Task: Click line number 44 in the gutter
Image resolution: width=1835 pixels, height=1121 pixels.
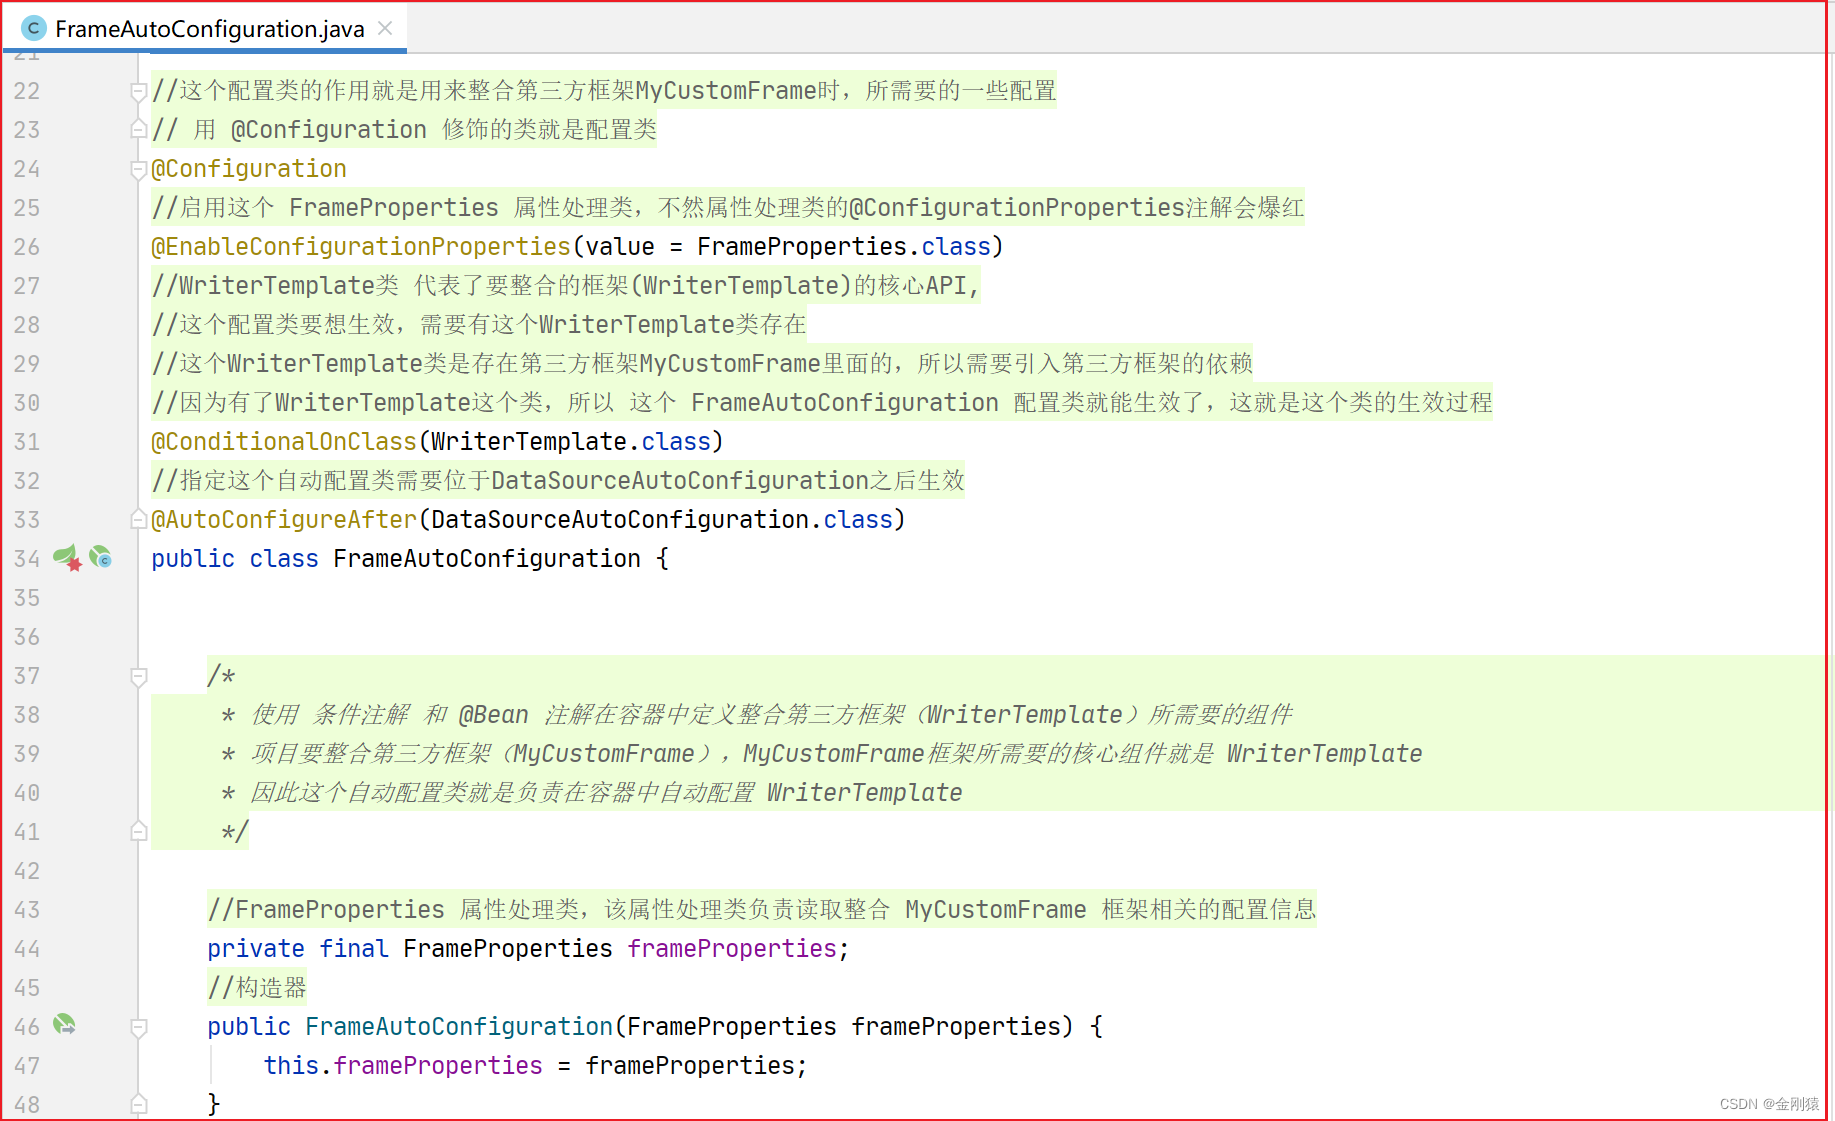Action: pyautogui.click(x=27, y=949)
